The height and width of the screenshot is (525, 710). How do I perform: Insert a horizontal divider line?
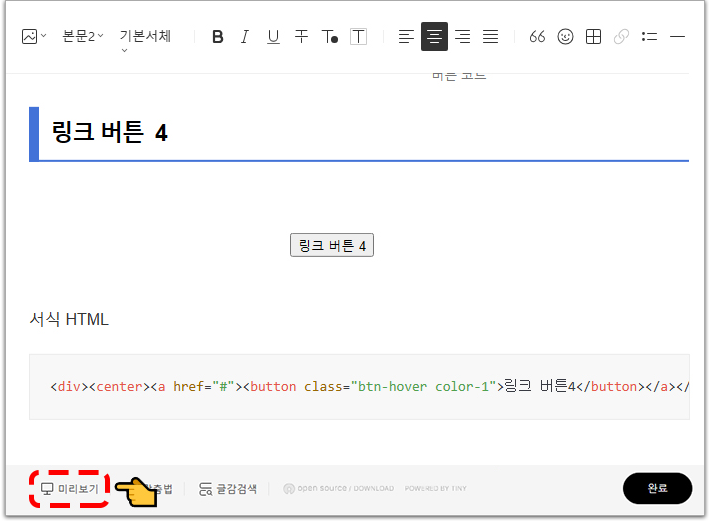[677, 37]
